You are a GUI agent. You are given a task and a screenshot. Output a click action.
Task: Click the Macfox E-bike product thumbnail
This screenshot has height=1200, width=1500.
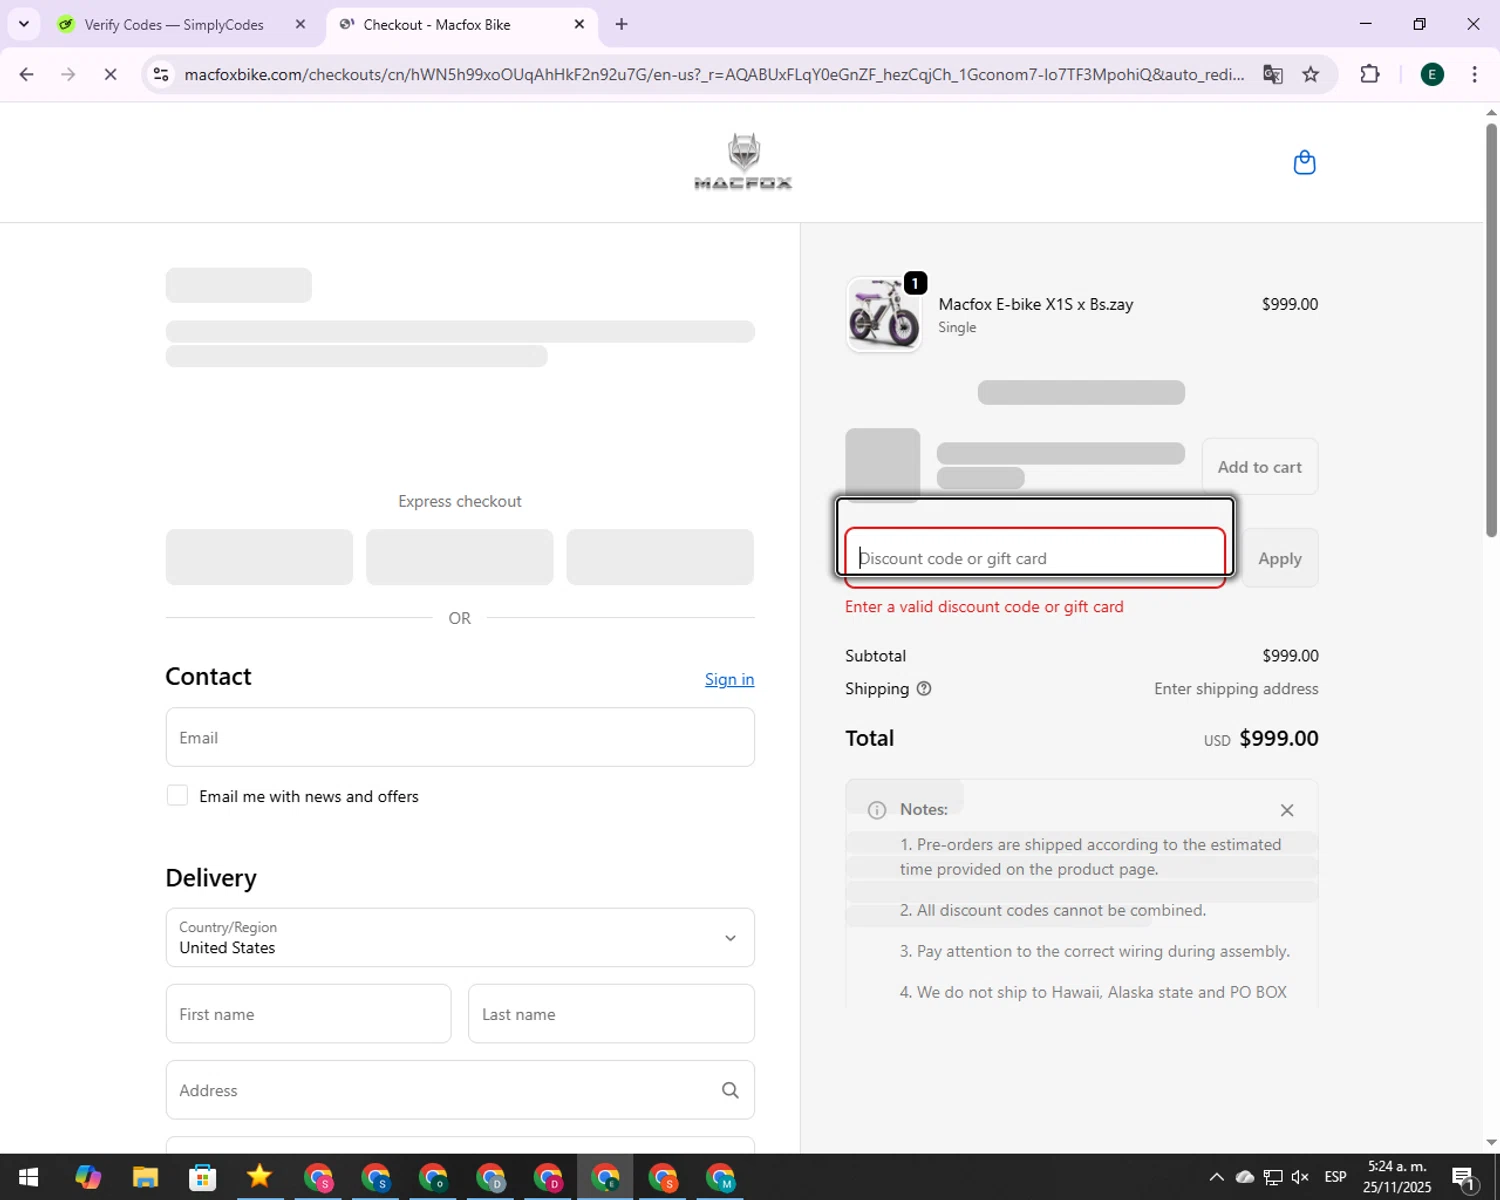click(883, 315)
